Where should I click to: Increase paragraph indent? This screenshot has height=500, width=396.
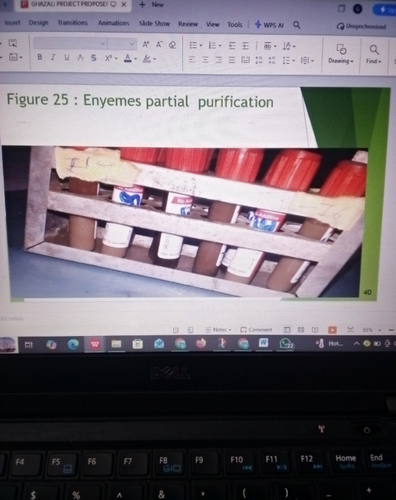246,46
